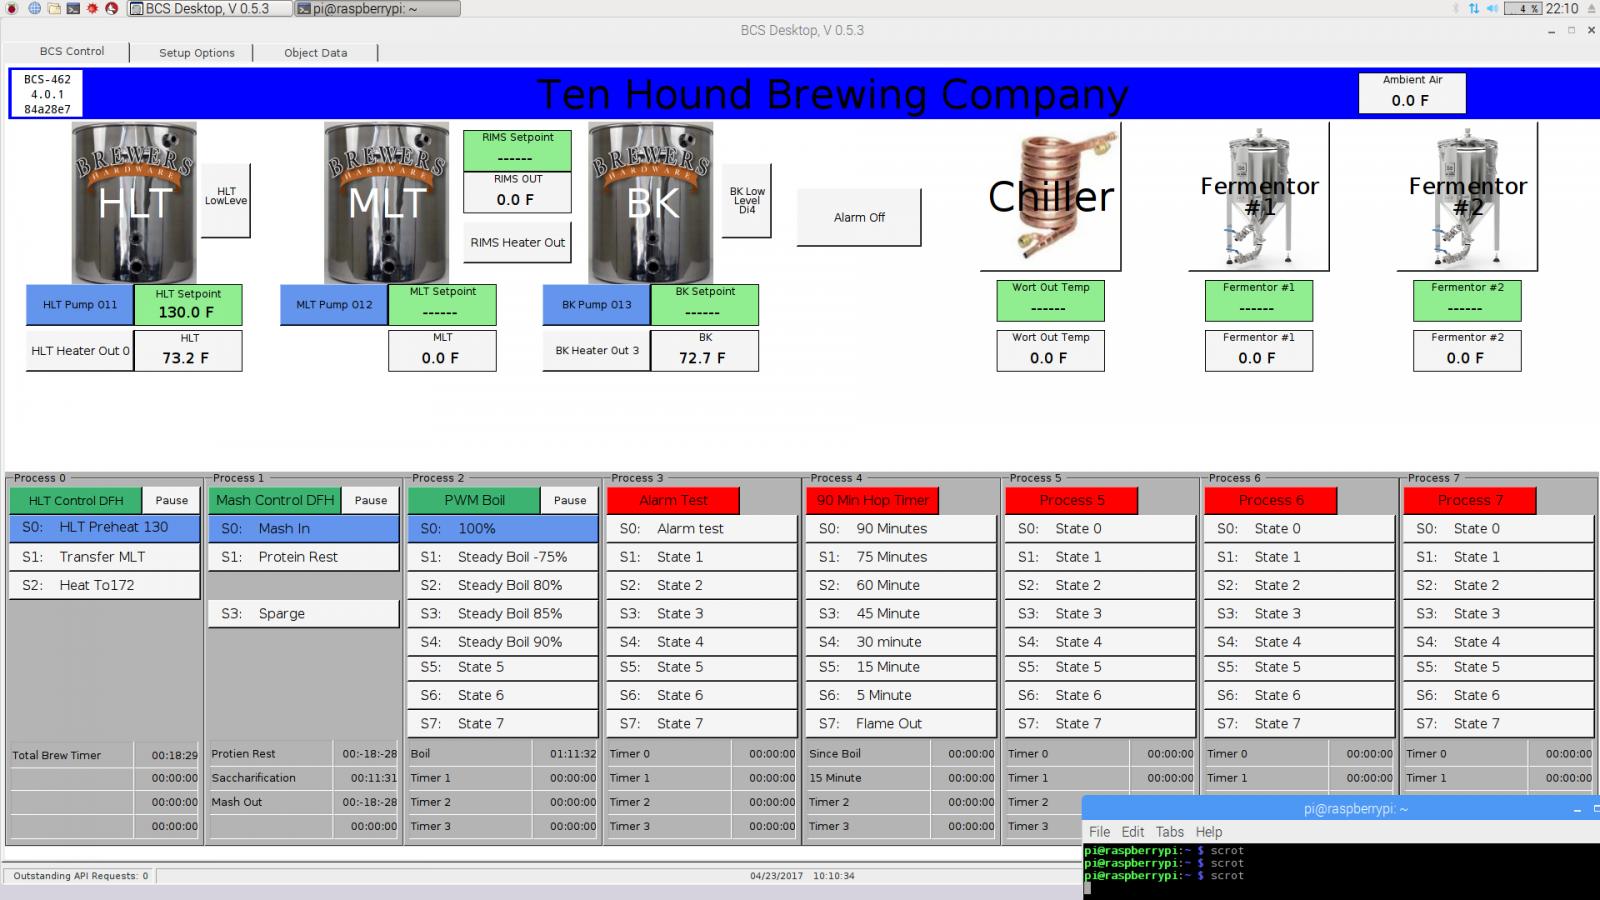Click the Fermentor #2 image
The width and height of the screenshot is (1600, 900).
click(1467, 196)
